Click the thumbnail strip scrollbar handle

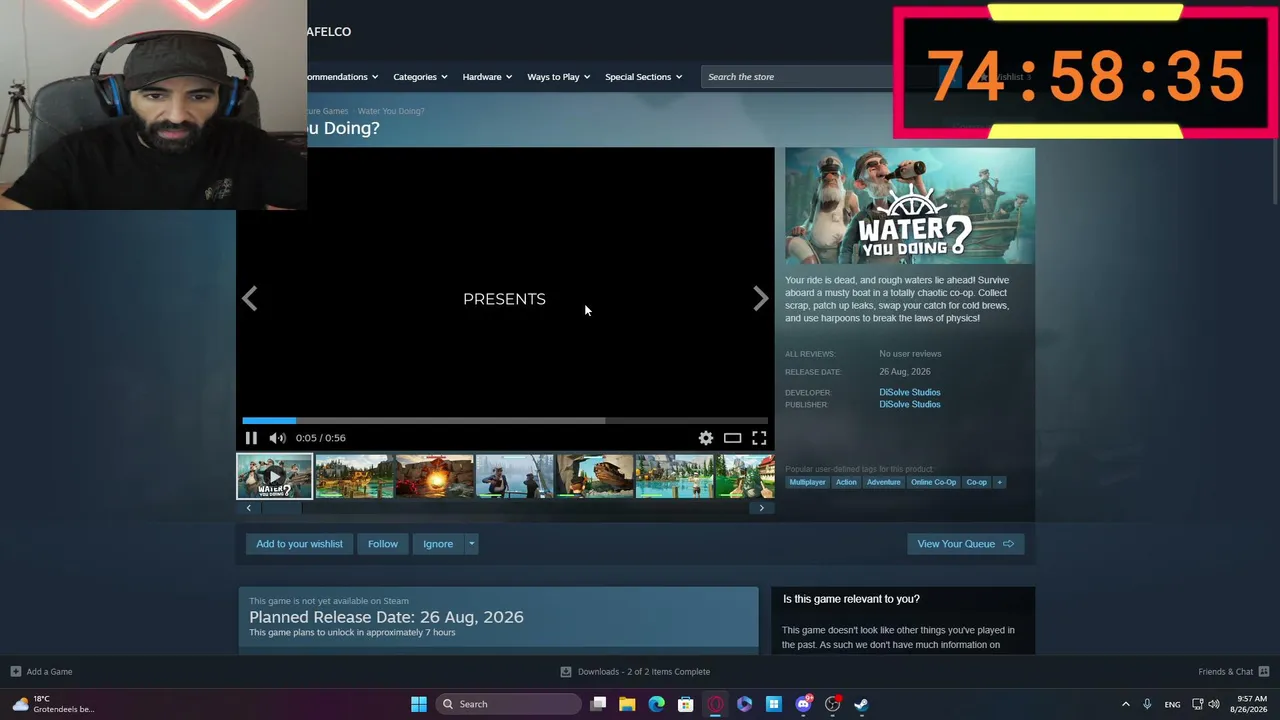click(281, 508)
